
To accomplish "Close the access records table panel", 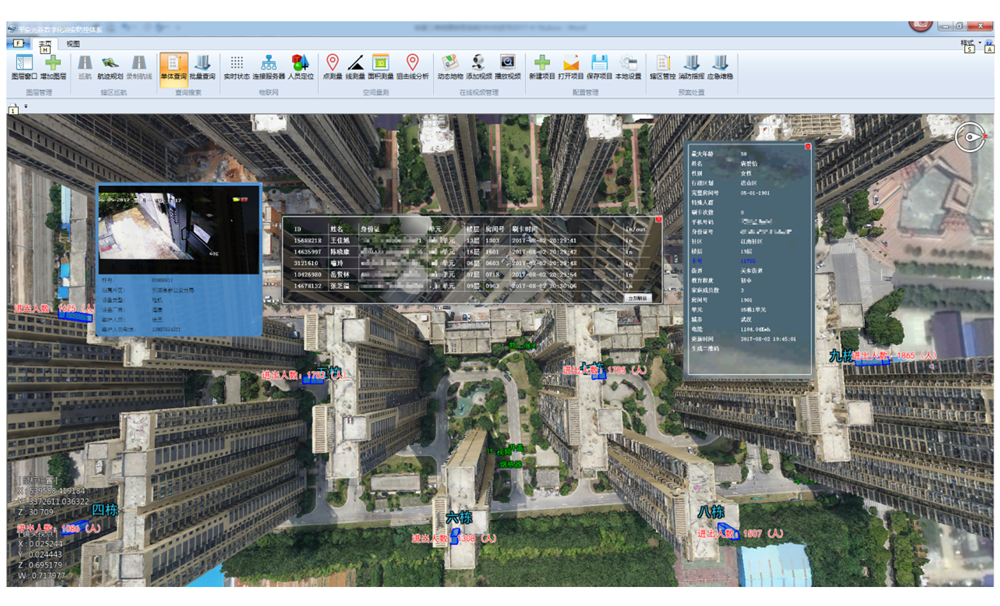I will pos(658,219).
